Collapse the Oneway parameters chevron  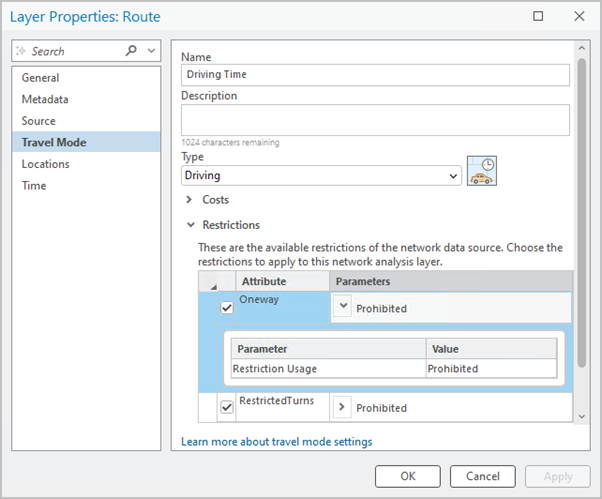pos(343,308)
